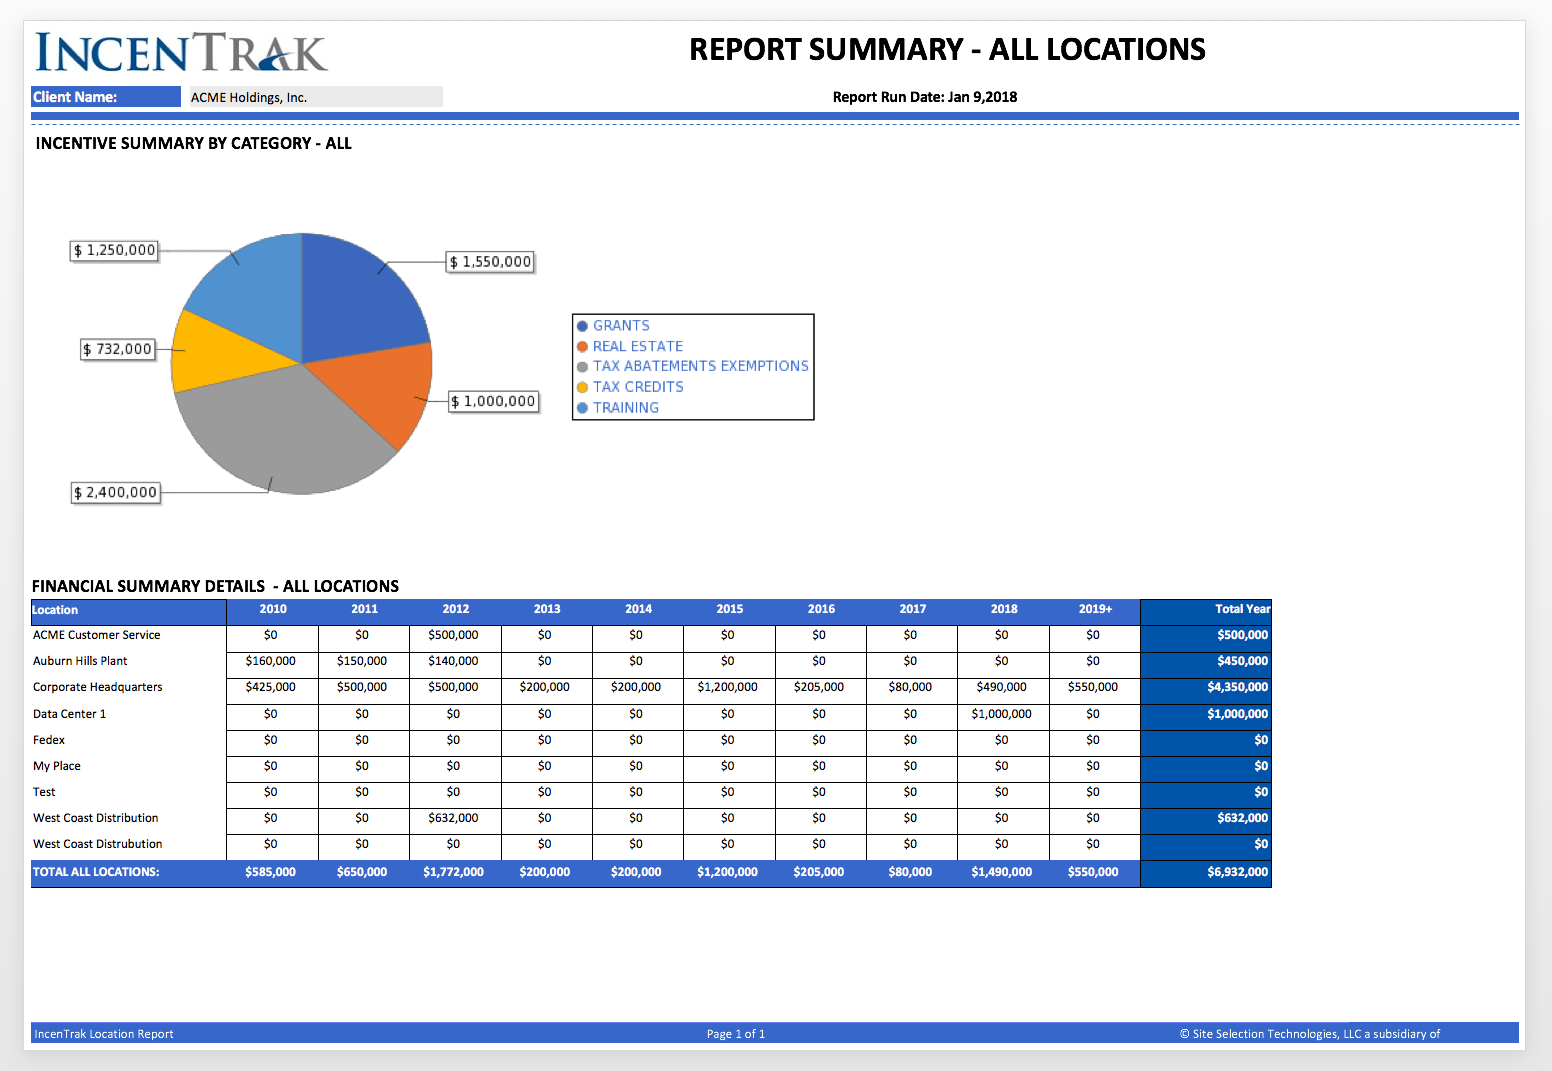Screen dimensions: 1552x1071
Task: Click the REAL ESTATE legend marker
Action: click(x=582, y=347)
